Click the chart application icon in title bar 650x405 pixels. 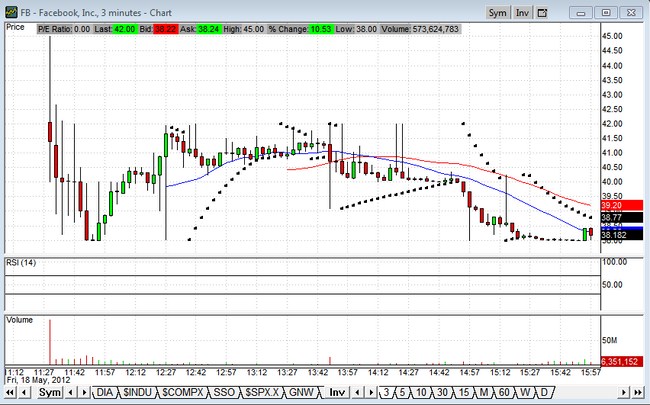pyautogui.click(x=9, y=12)
